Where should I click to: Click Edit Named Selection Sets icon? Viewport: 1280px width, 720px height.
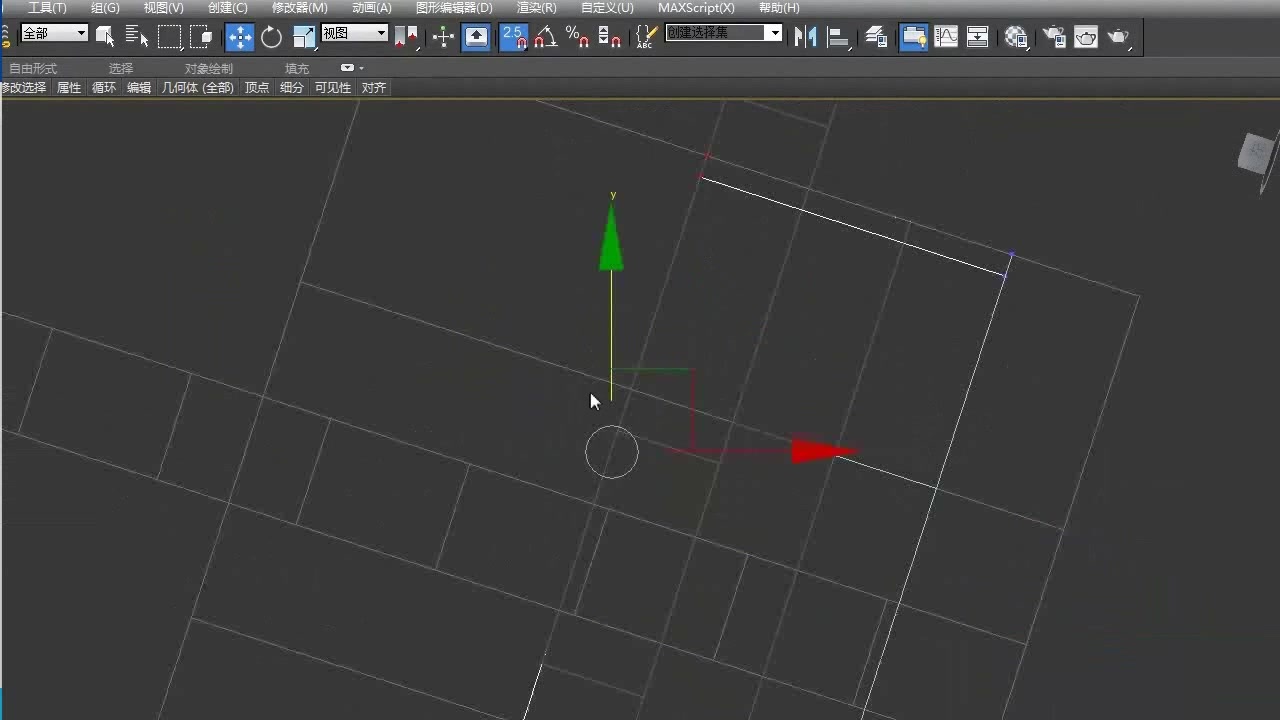tap(646, 37)
